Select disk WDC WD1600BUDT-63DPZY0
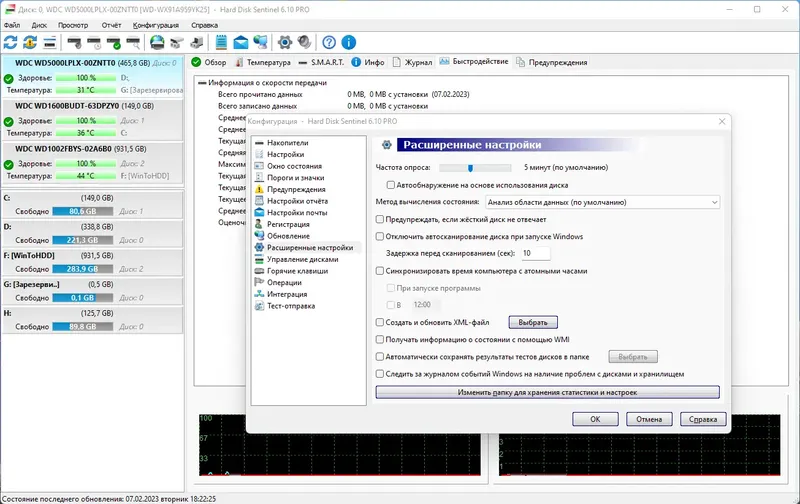Screen dimensions: 800x504 [92, 119]
